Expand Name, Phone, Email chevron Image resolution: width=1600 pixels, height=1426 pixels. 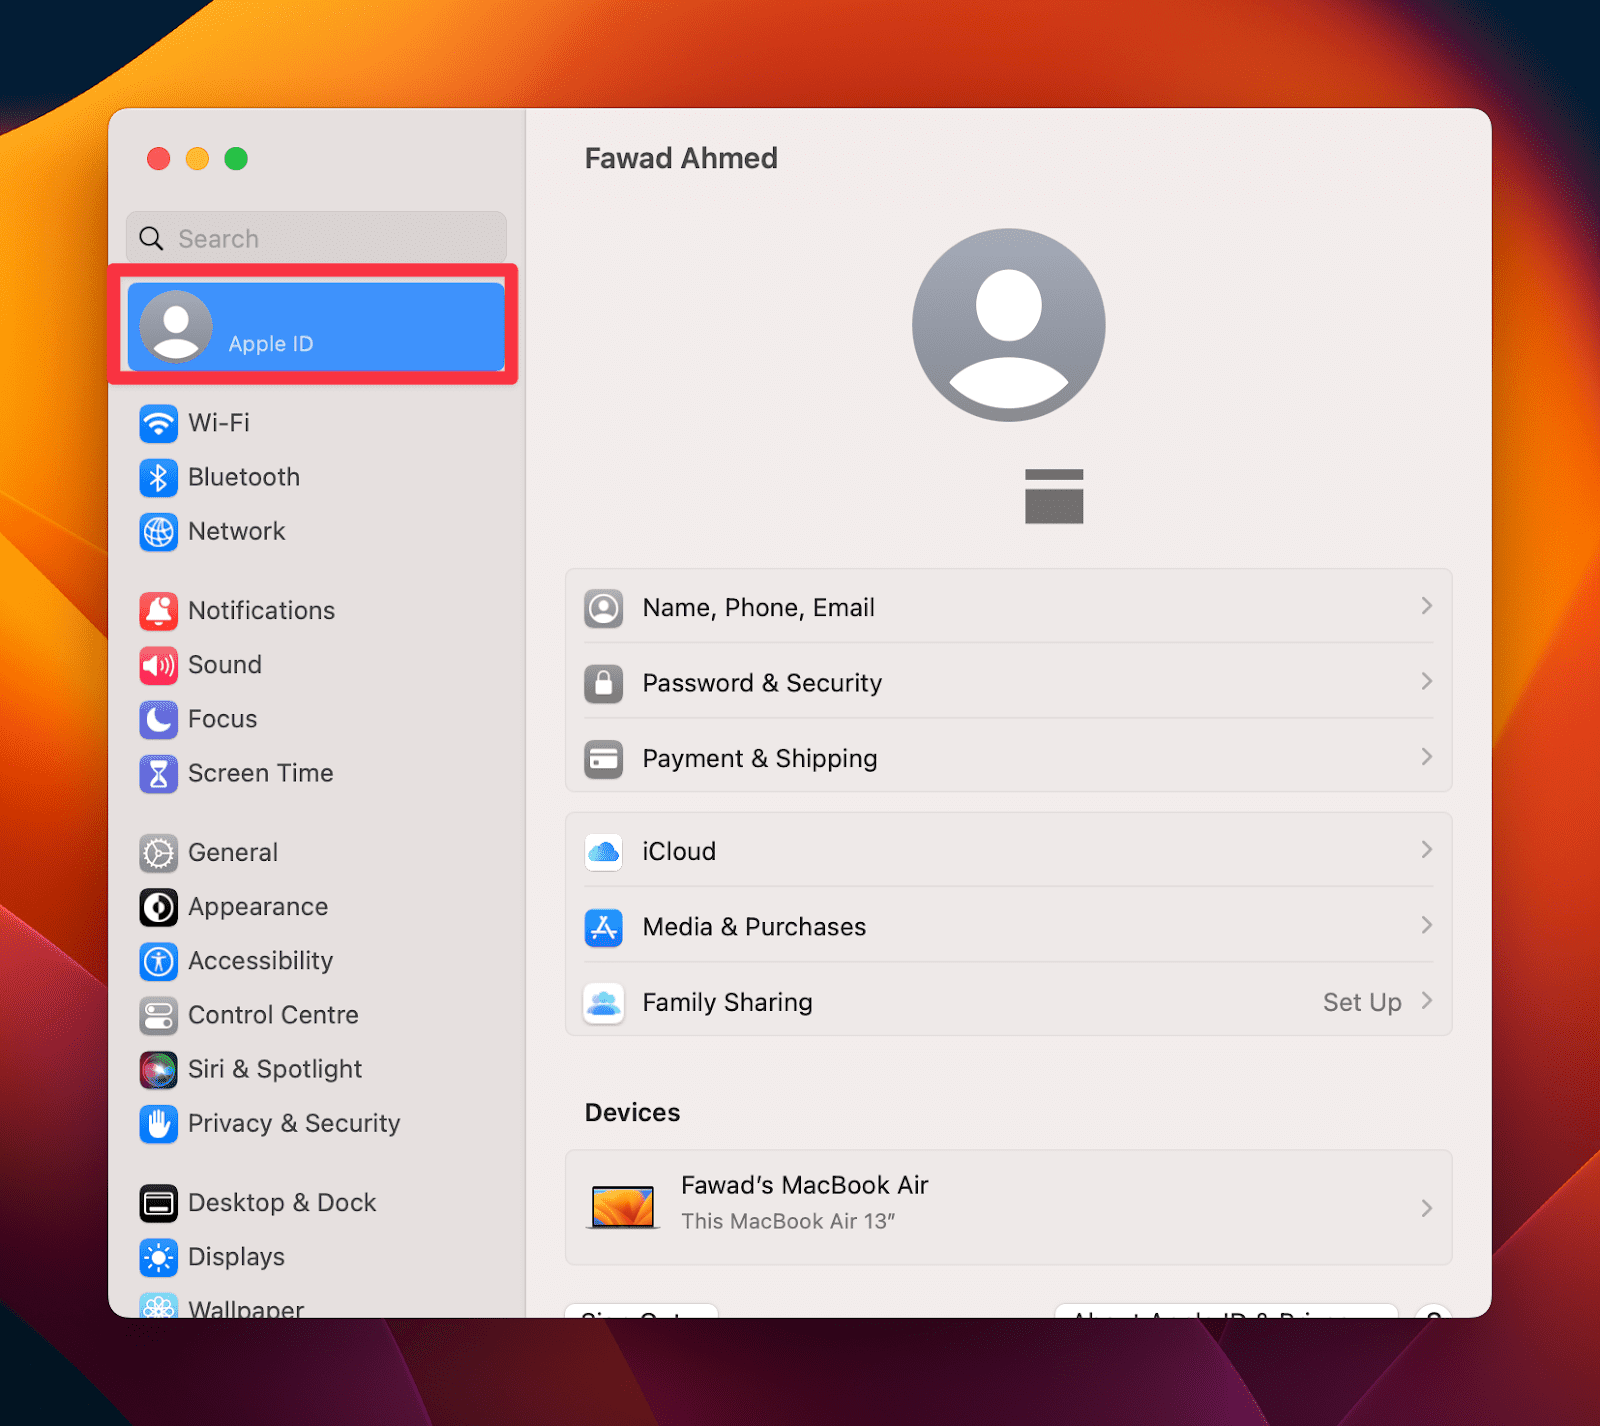[1426, 606]
